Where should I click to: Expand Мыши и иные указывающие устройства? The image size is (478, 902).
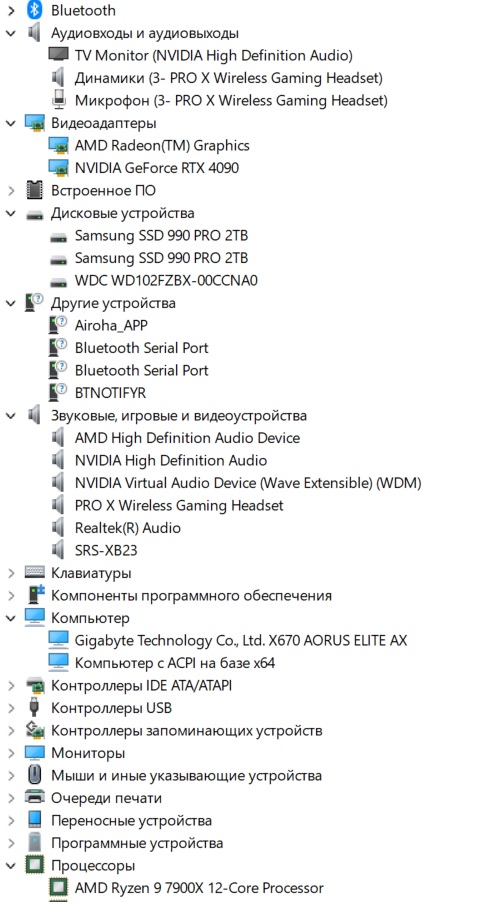click(10, 775)
